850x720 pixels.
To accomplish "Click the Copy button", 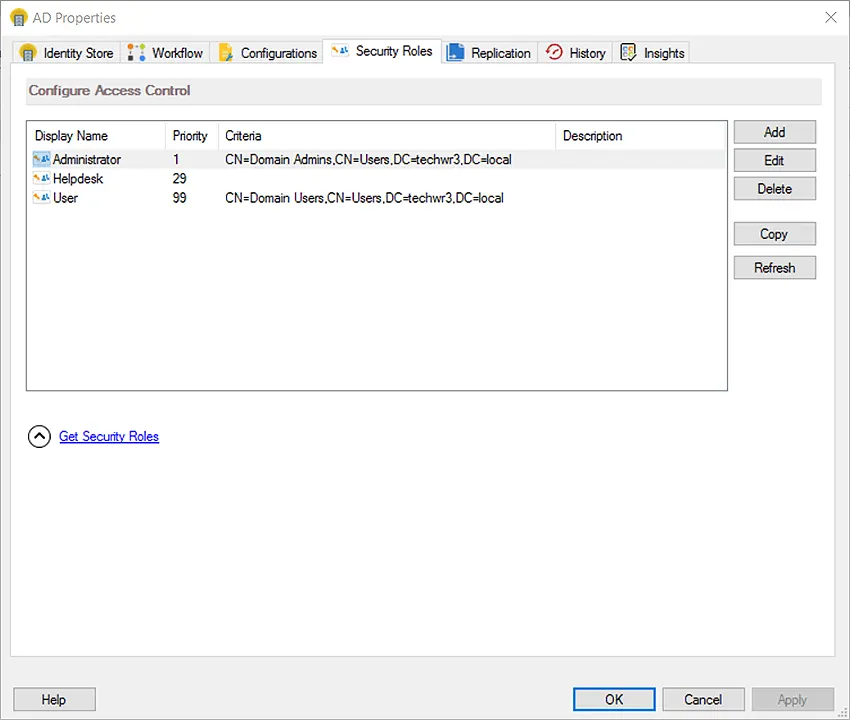I will pos(775,234).
